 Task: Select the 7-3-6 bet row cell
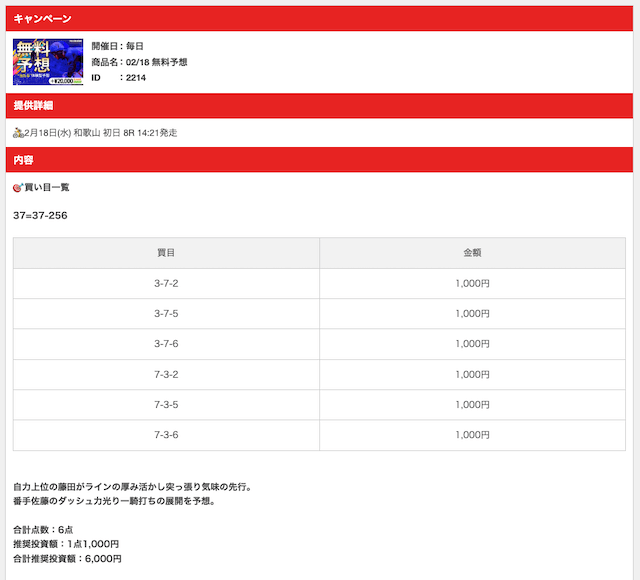pyautogui.click(x=166, y=435)
